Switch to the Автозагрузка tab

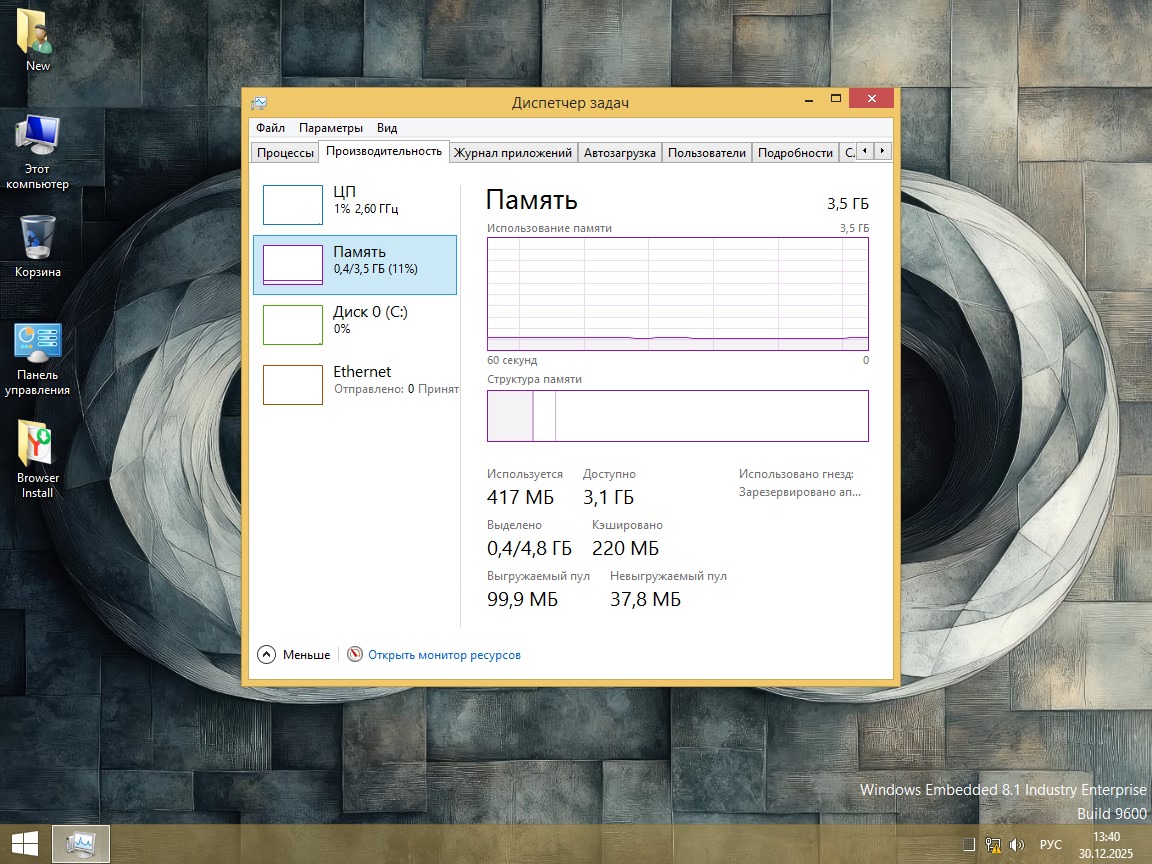pos(620,153)
